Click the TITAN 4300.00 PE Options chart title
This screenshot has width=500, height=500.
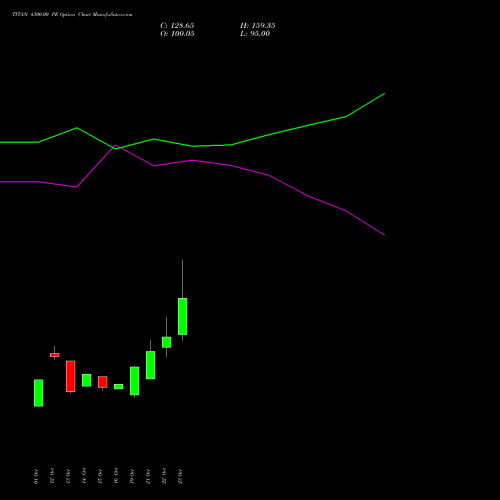[72, 15]
